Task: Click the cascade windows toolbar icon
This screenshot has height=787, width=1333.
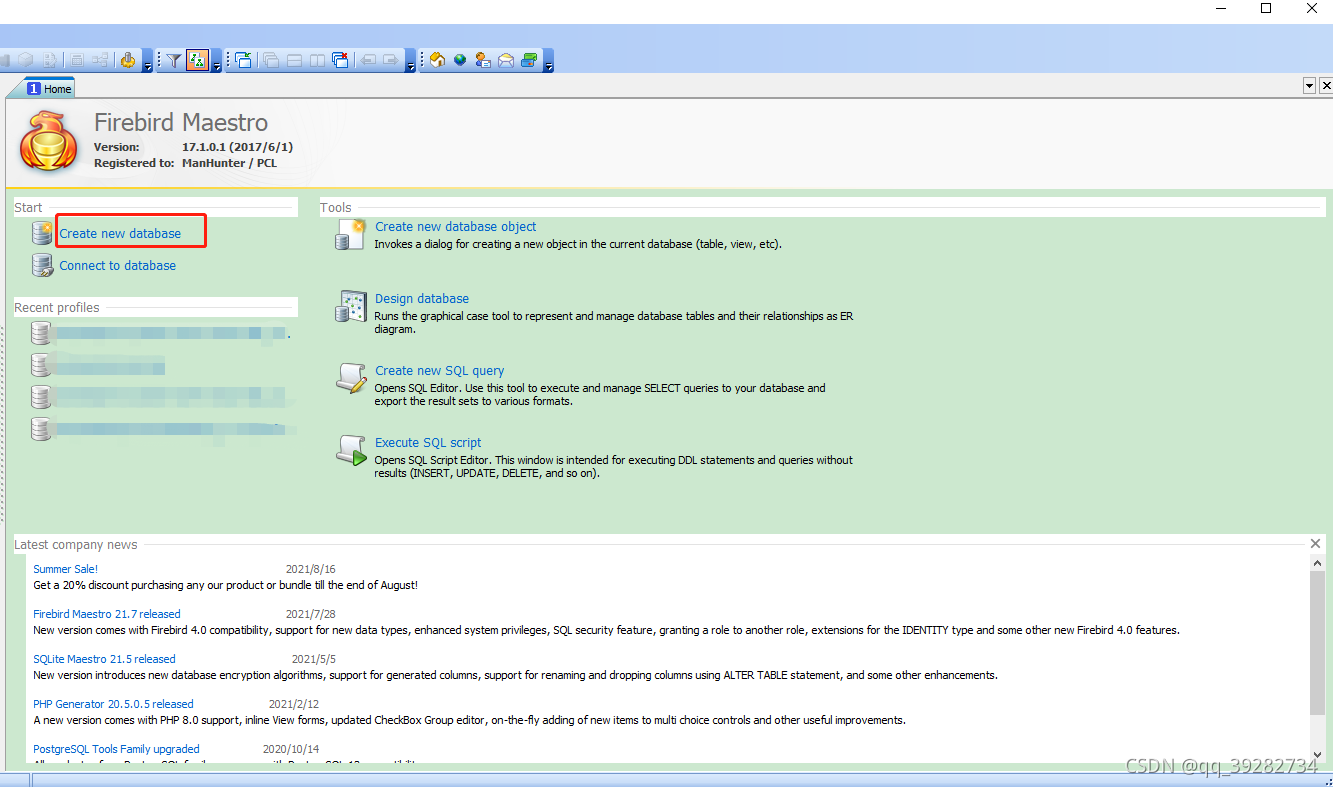Action: pyautogui.click(x=271, y=61)
